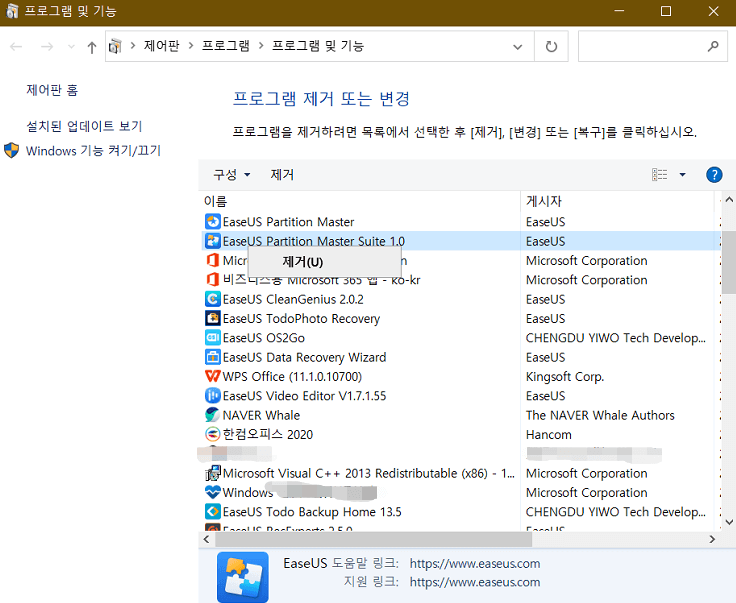This screenshot has width=736, height=603.
Task: Go up one folder level arrow
Action: coord(92,47)
